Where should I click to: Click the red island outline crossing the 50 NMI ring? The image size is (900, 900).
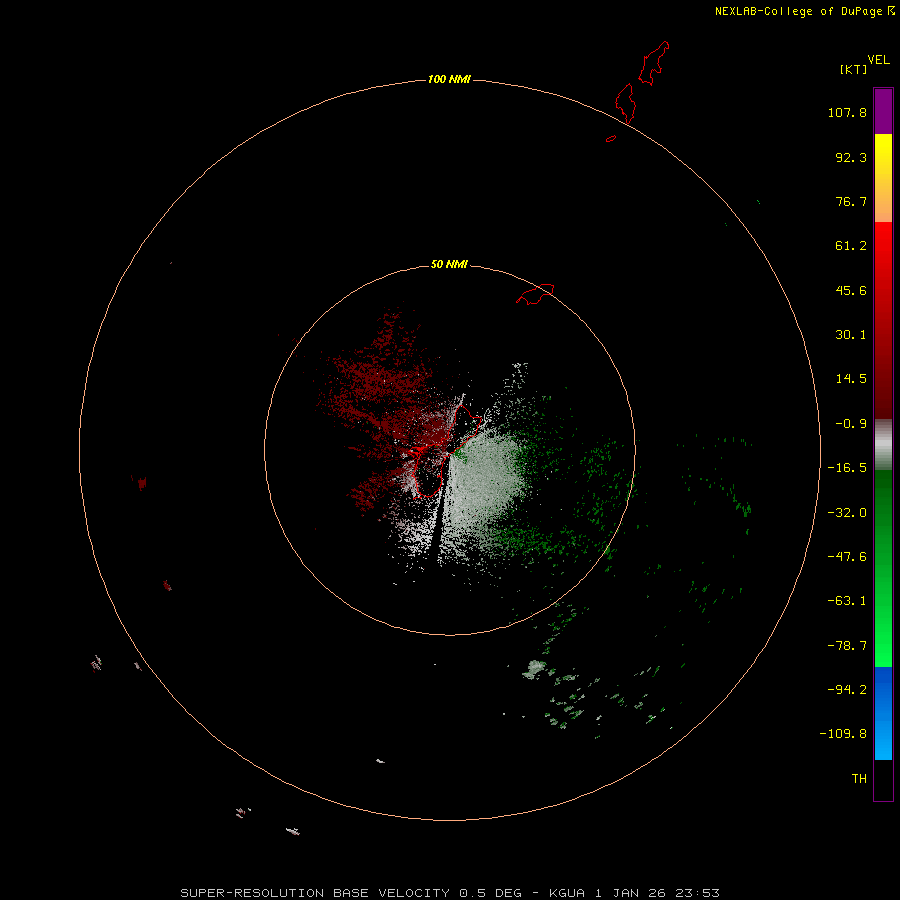(x=535, y=294)
